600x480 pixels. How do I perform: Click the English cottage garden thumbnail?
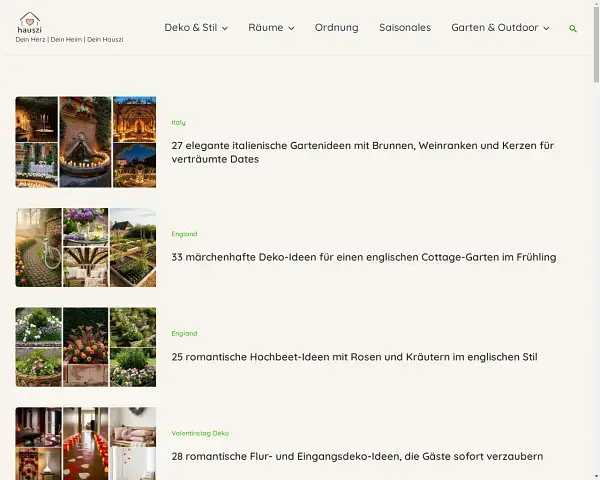(86, 247)
